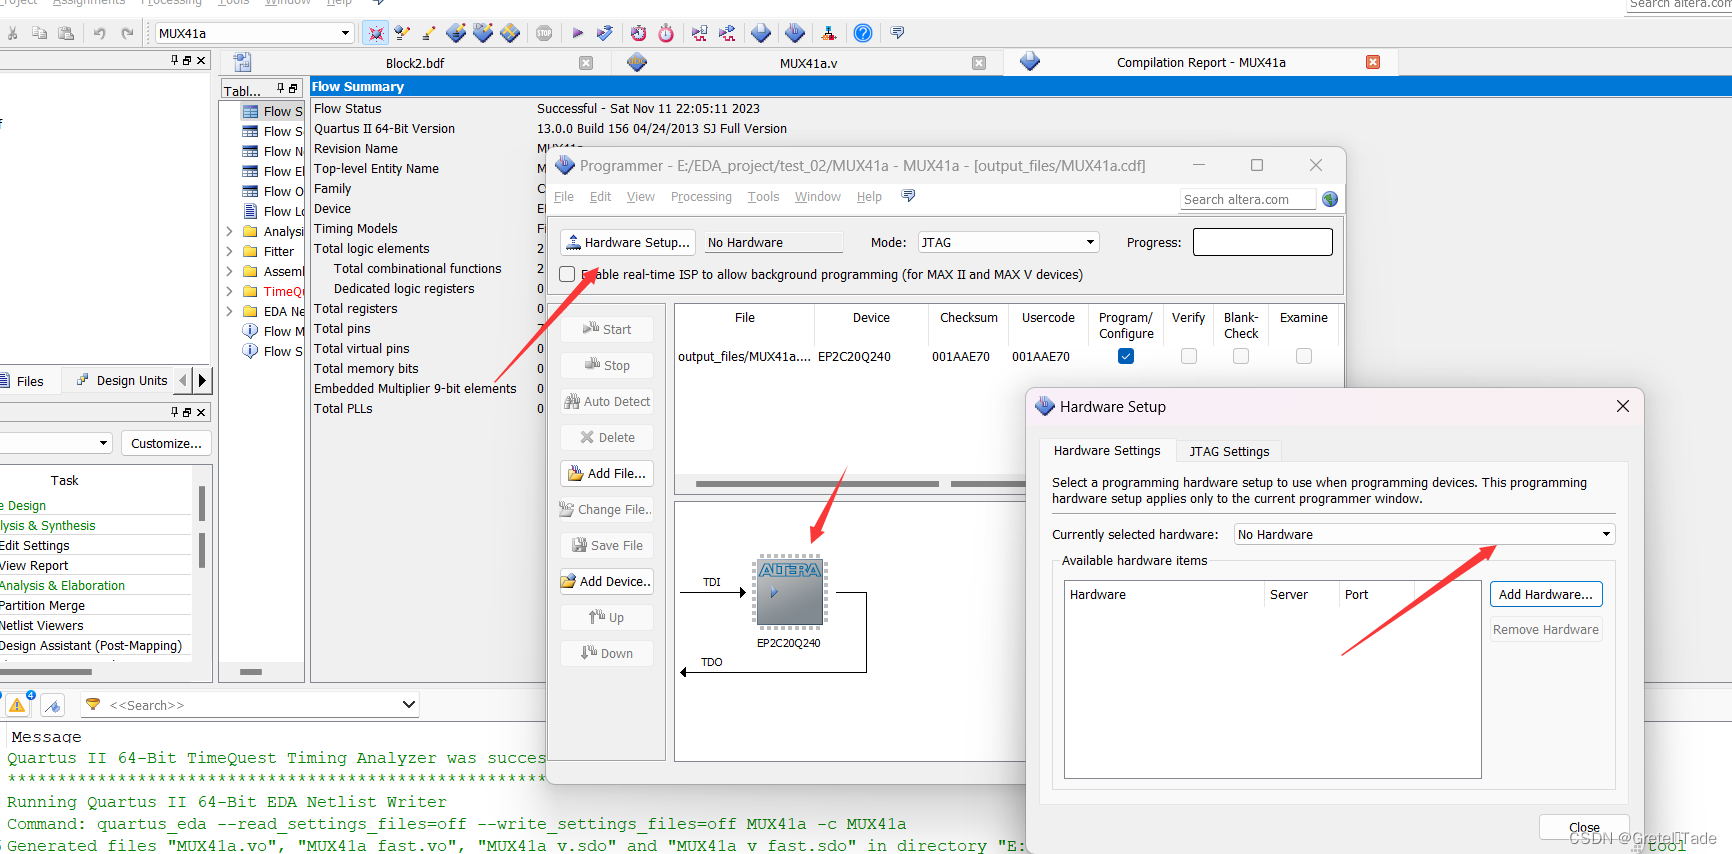Click the Customize... button
This screenshot has height=854, width=1732.
pos(166,443)
